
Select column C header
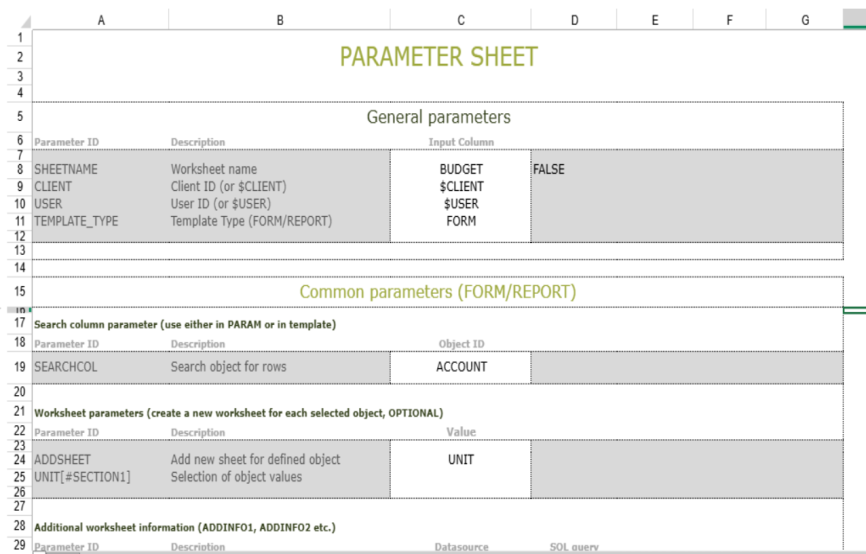click(461, 20)
